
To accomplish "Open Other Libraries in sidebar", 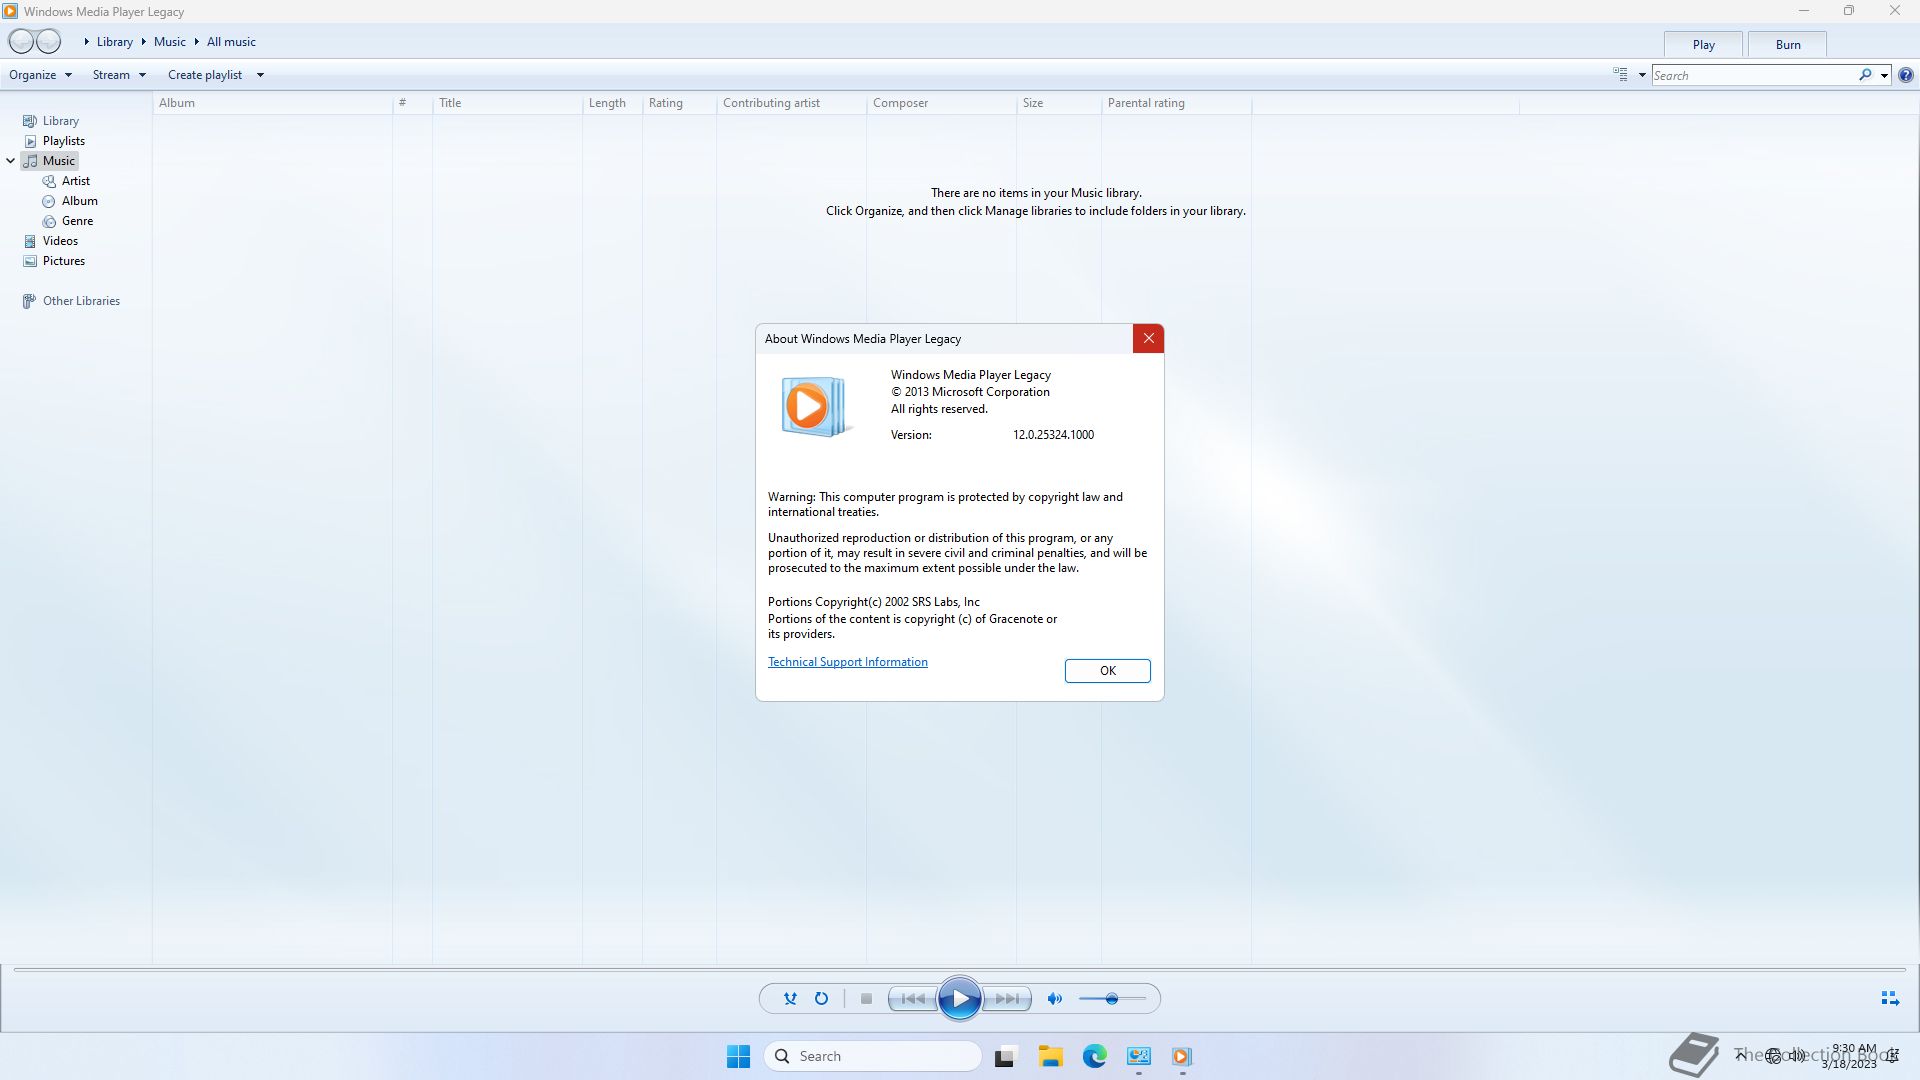I will point(81,301).
